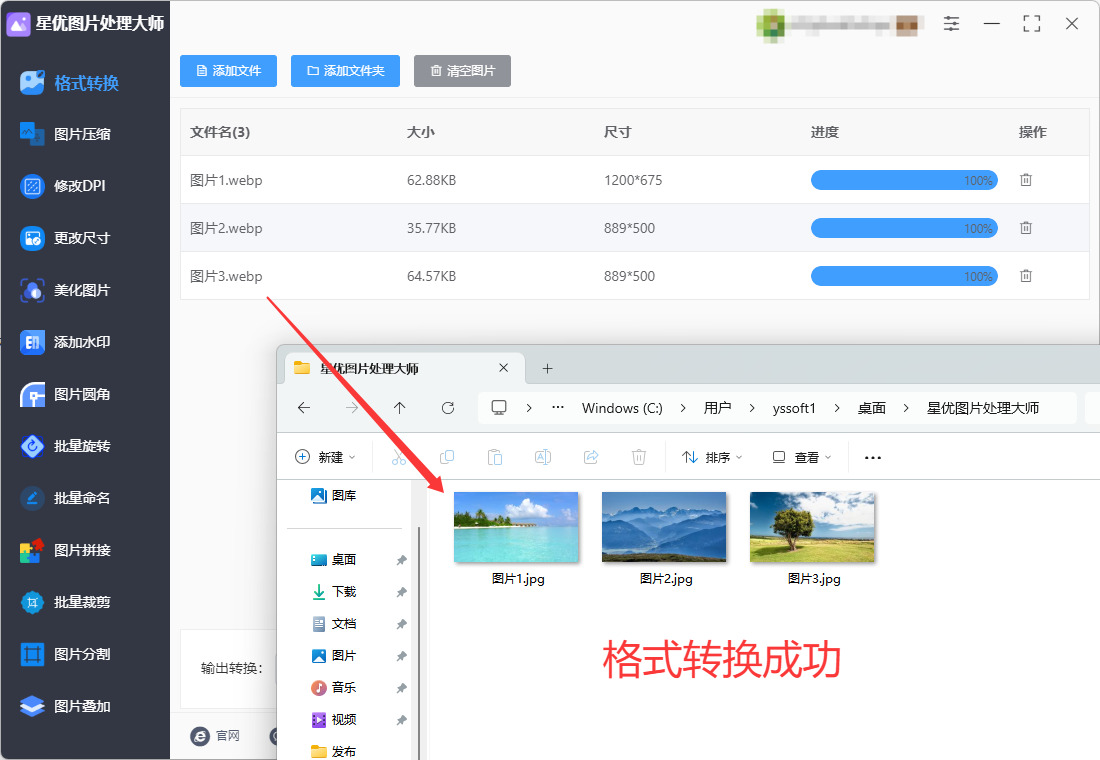Remove 图片2.webp using its trash icon

click(1026, 228)
